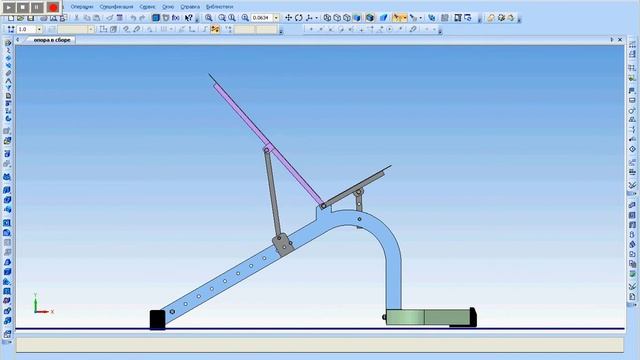The height and width of the screenshot is (360, 640).
Task: Click the top icon of the right vertical toolbar
Action: point(632,44)
